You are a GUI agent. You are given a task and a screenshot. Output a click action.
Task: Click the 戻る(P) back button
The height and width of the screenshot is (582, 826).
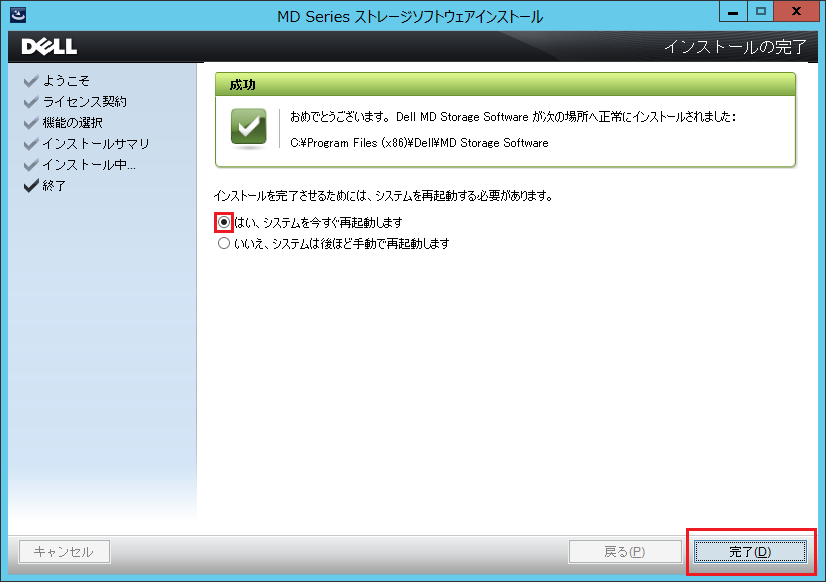(625, 551)
